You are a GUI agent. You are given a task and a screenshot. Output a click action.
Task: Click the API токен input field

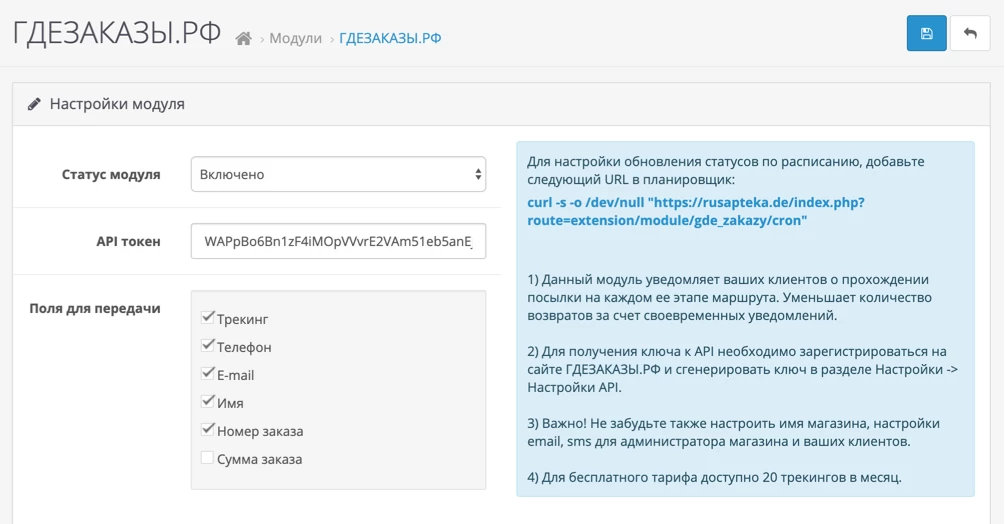(338, 241)
